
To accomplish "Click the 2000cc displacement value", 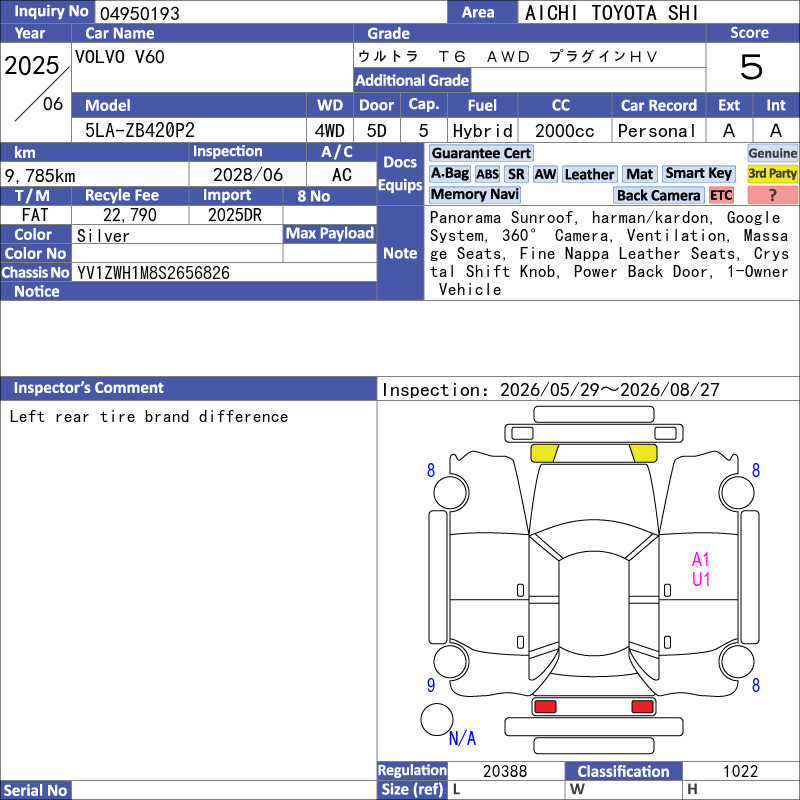I will pos(565,132).
